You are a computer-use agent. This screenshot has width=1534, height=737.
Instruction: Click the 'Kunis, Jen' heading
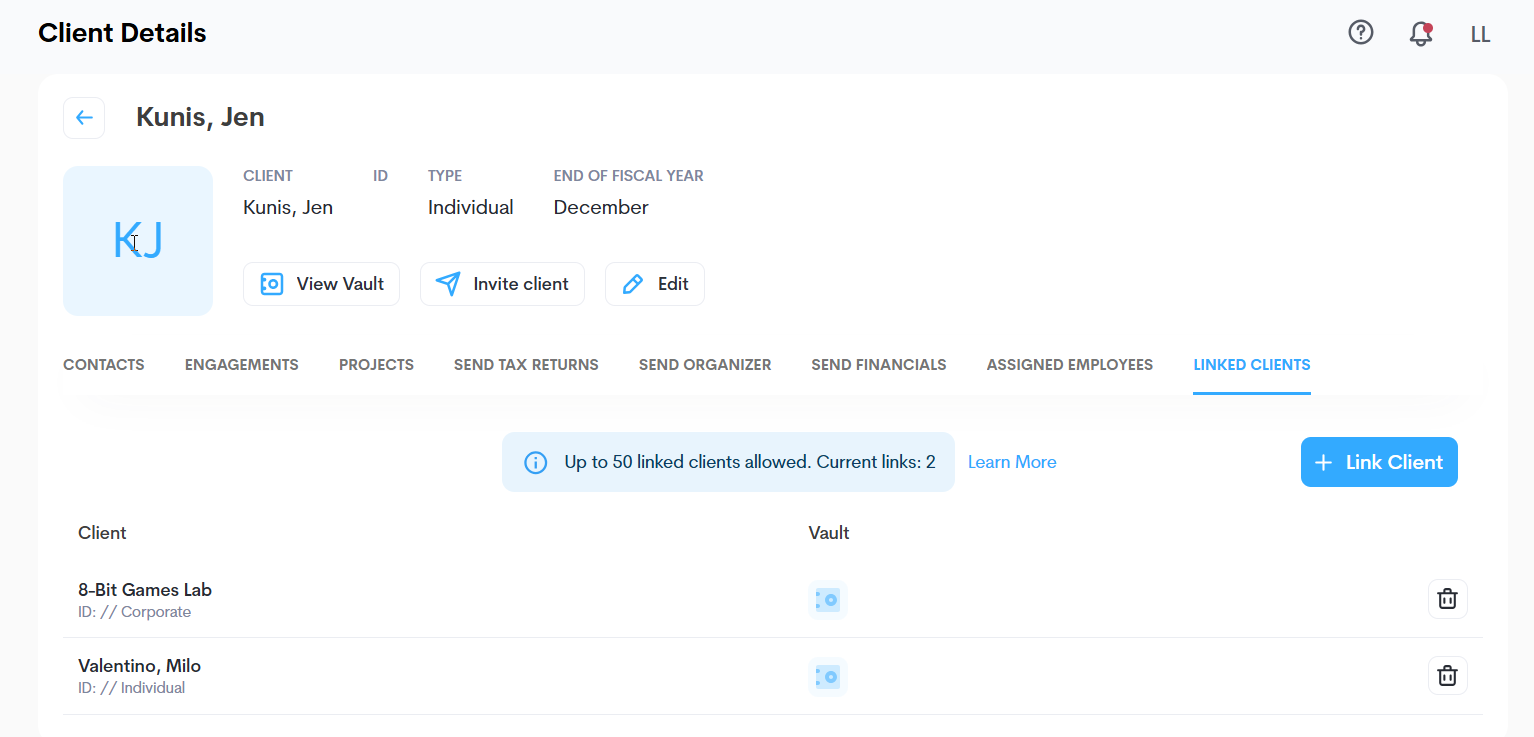click(x=200, y=117)
